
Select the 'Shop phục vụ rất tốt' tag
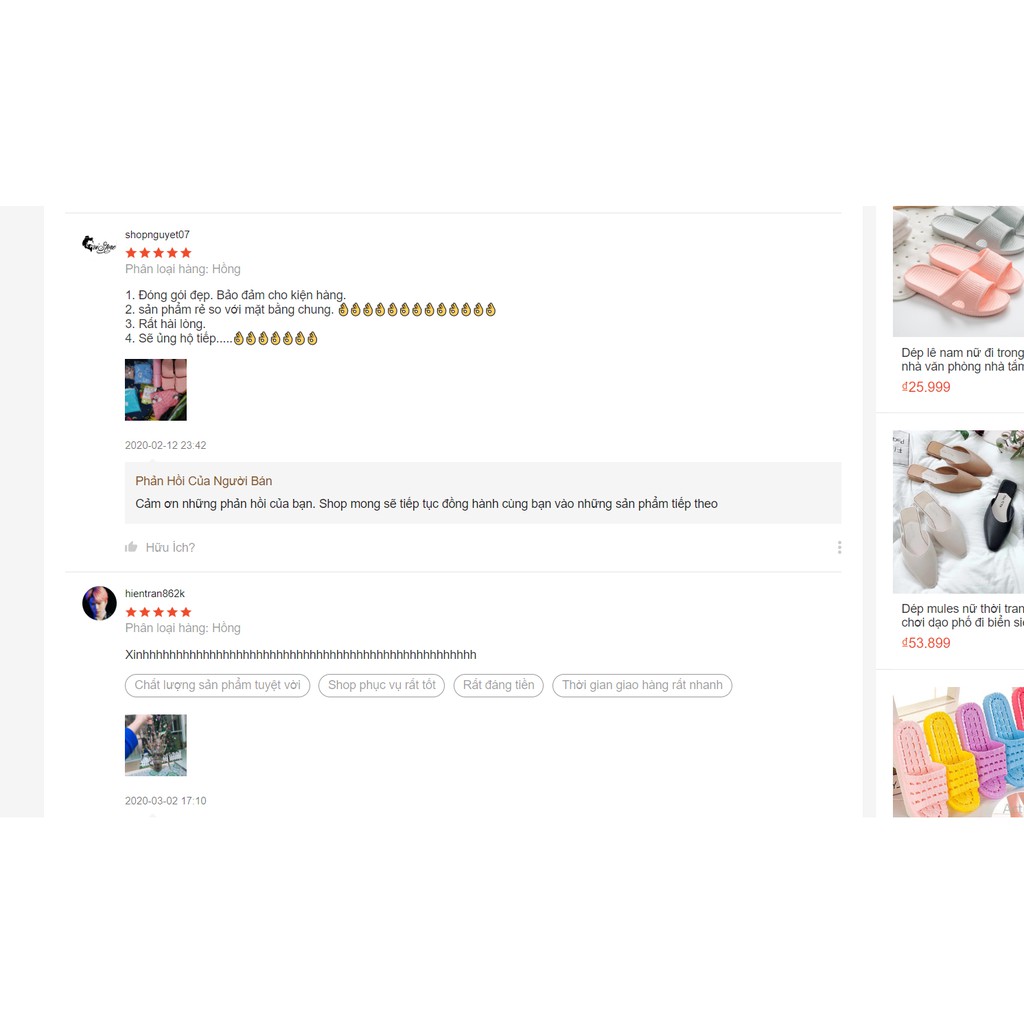(381, 685)
